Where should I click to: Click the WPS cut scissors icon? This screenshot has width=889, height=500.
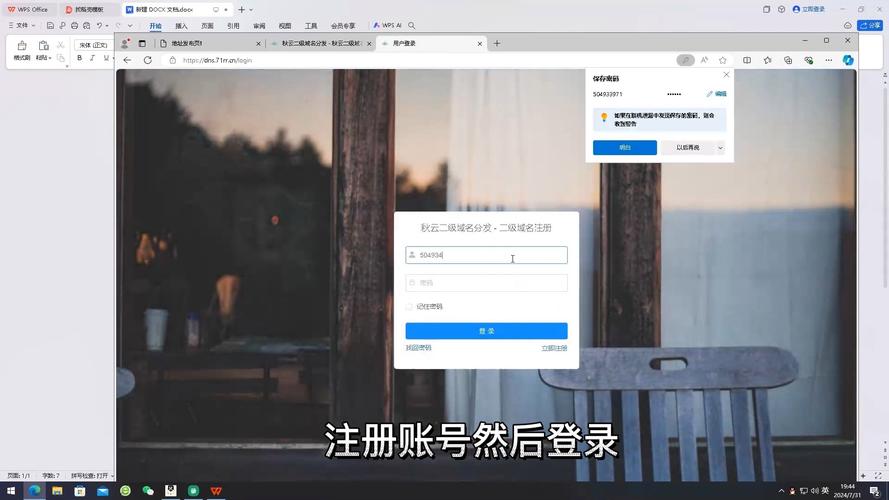[x=61, y=45]
